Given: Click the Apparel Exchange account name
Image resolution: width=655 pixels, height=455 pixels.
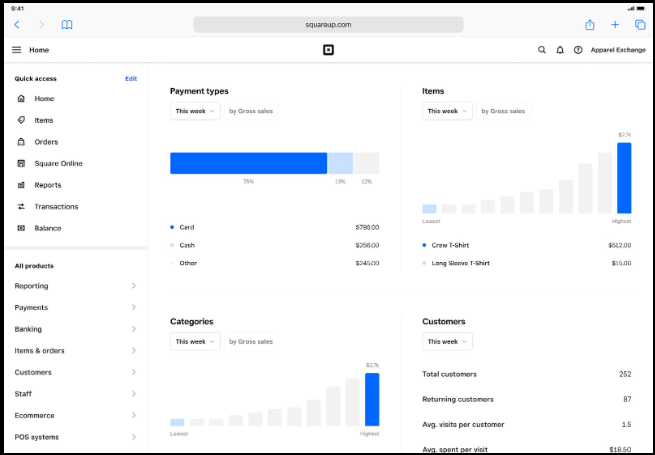Looking at the screenshot, I should click(x=618, y=50).
